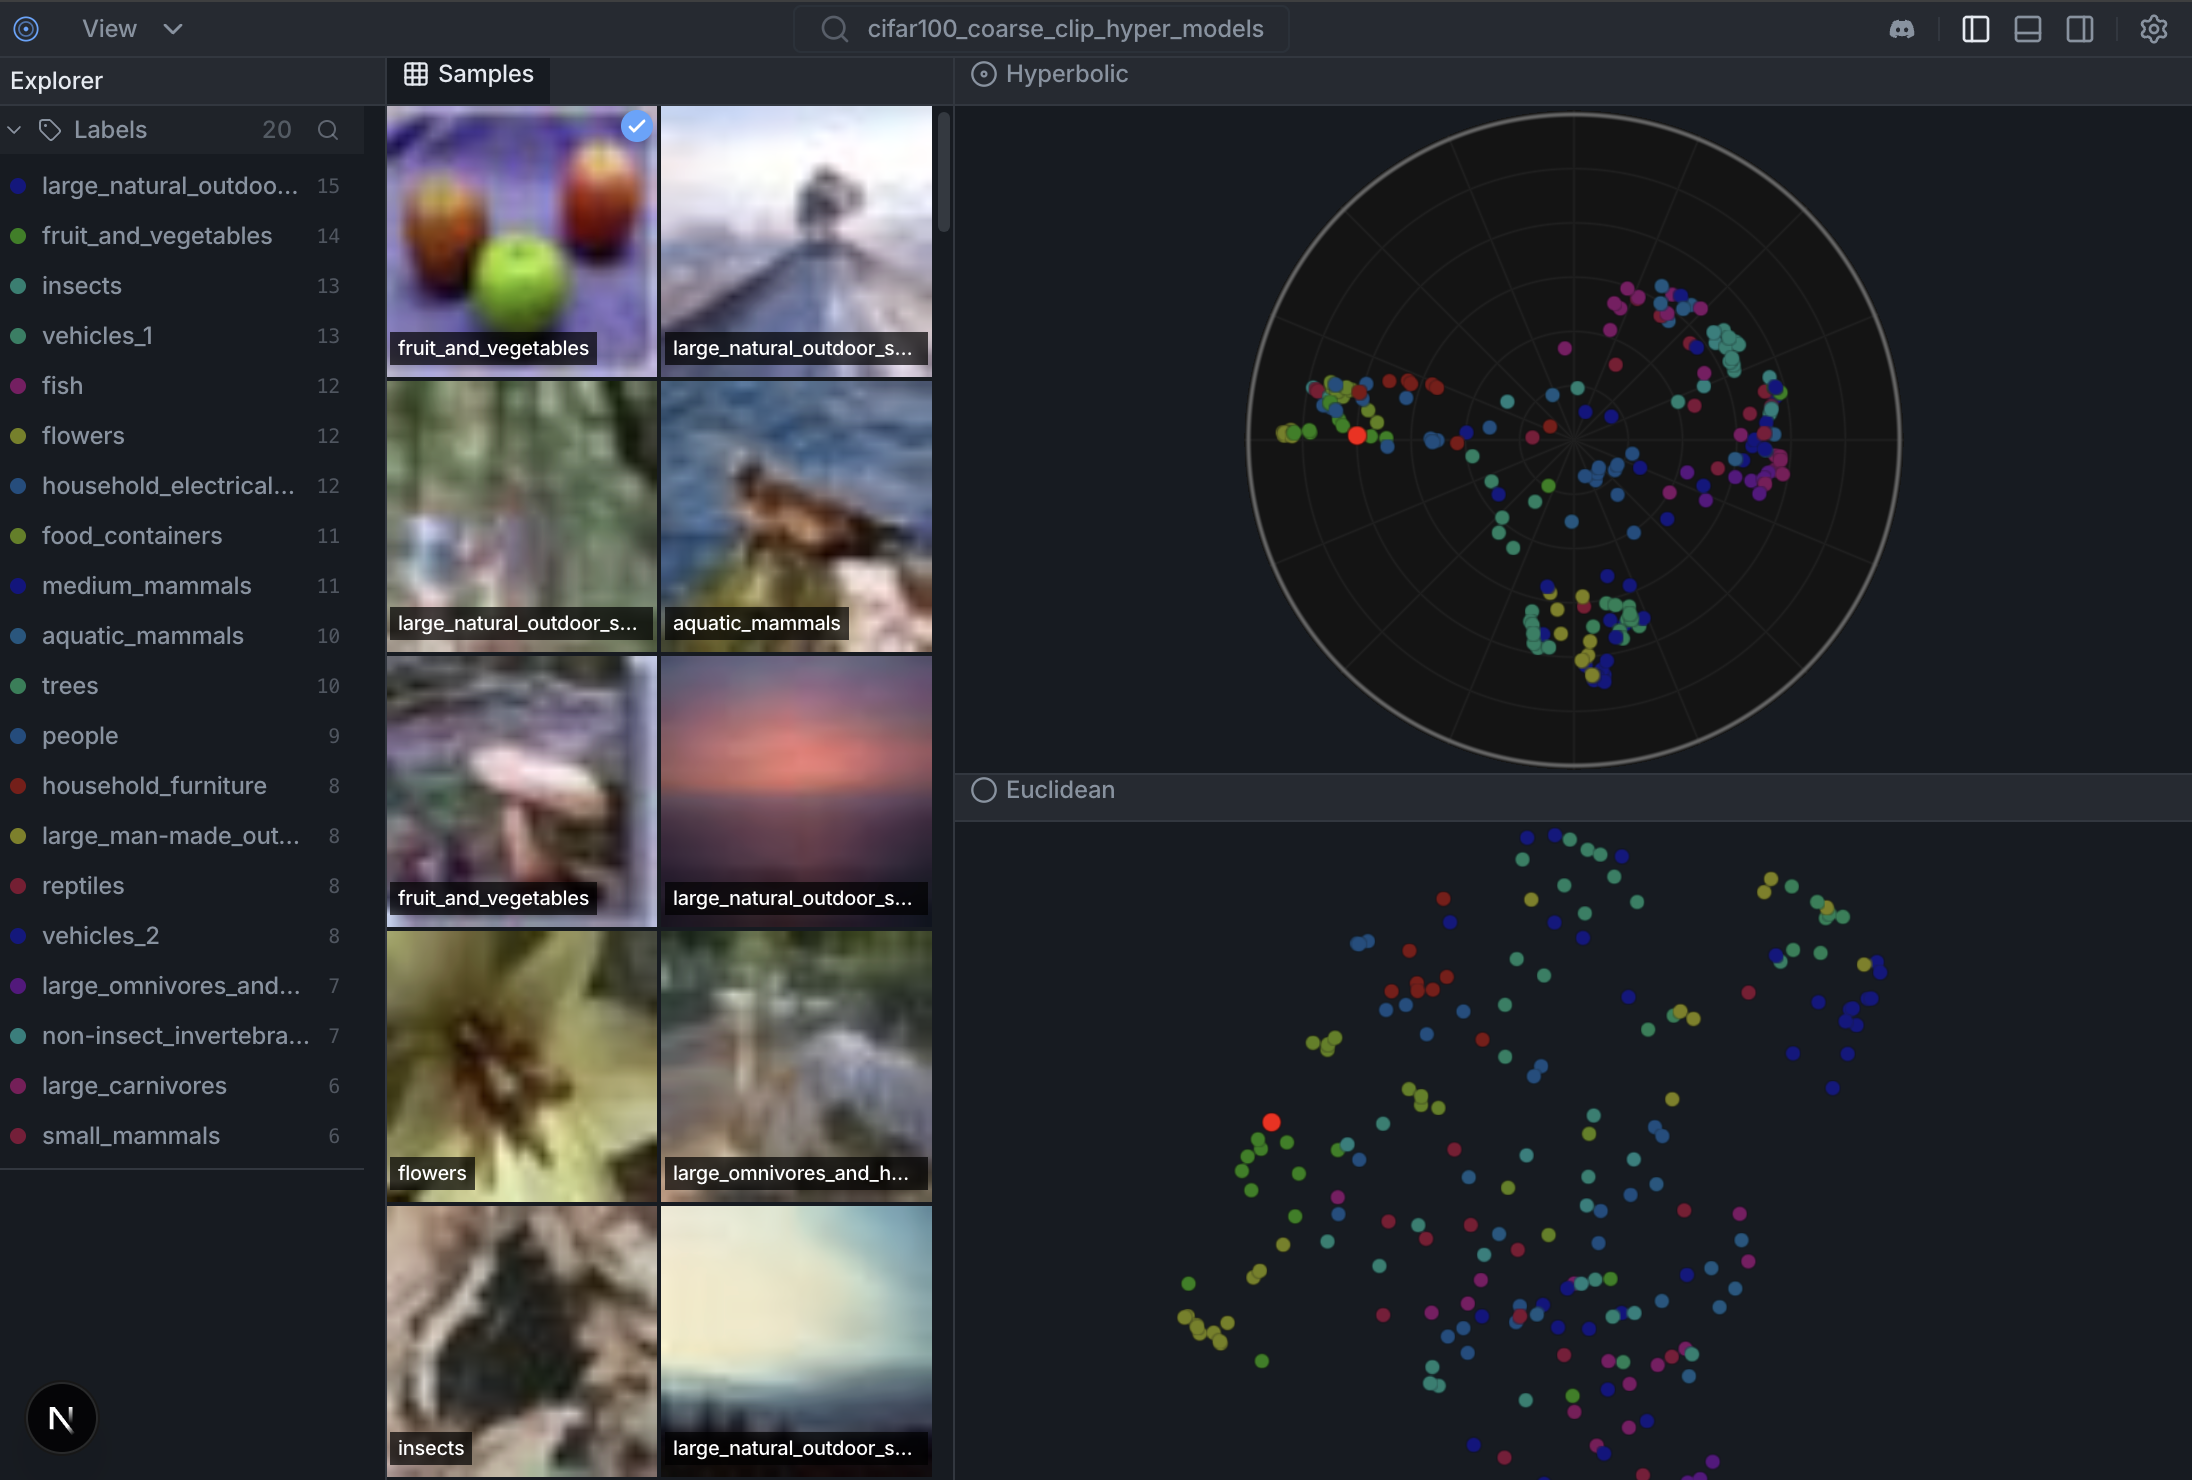The width and height of the screenshot is (2192, 1480).
Task: Open the View menu
Action: coord(109,29)
